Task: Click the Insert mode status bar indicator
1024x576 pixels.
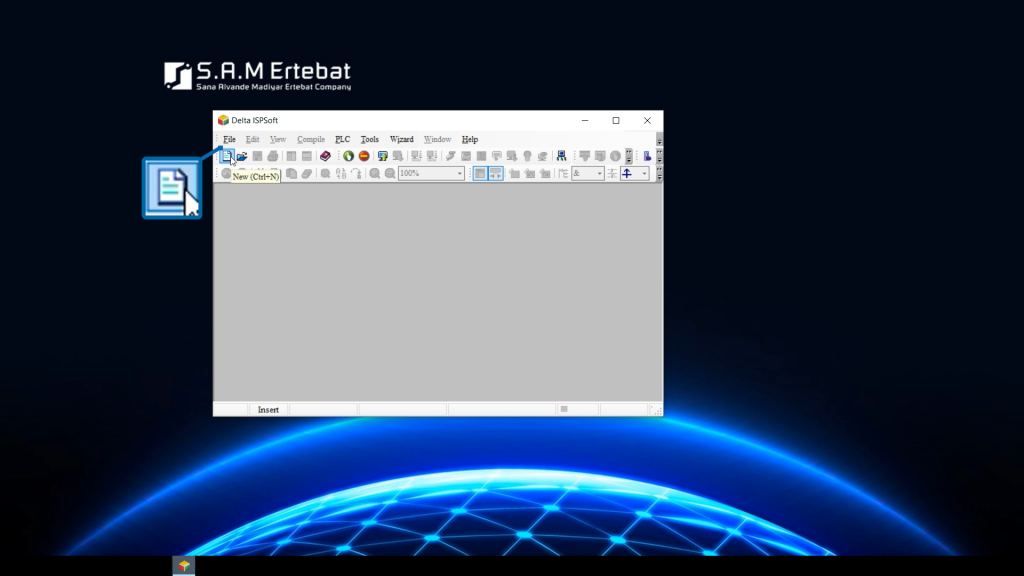Action: (x=268, y=409)
